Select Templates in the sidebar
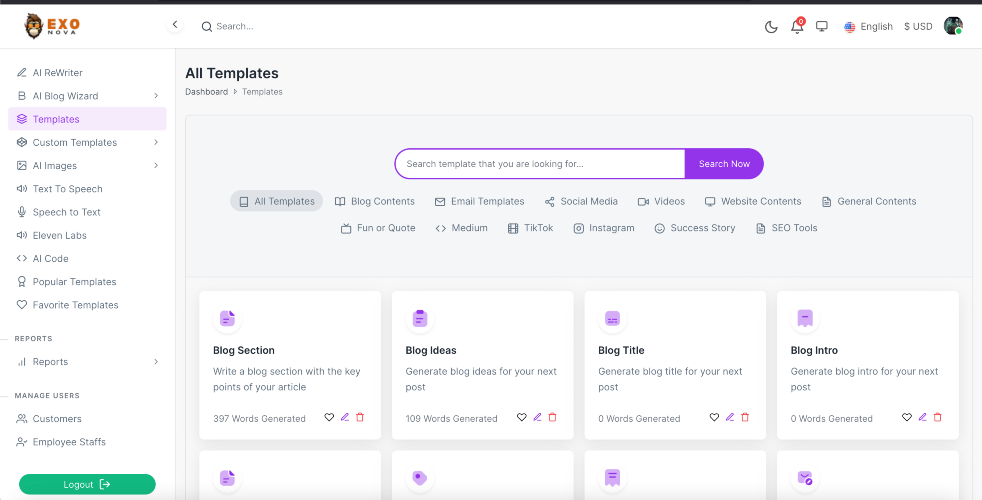The image size is (982, 500). 88,119
